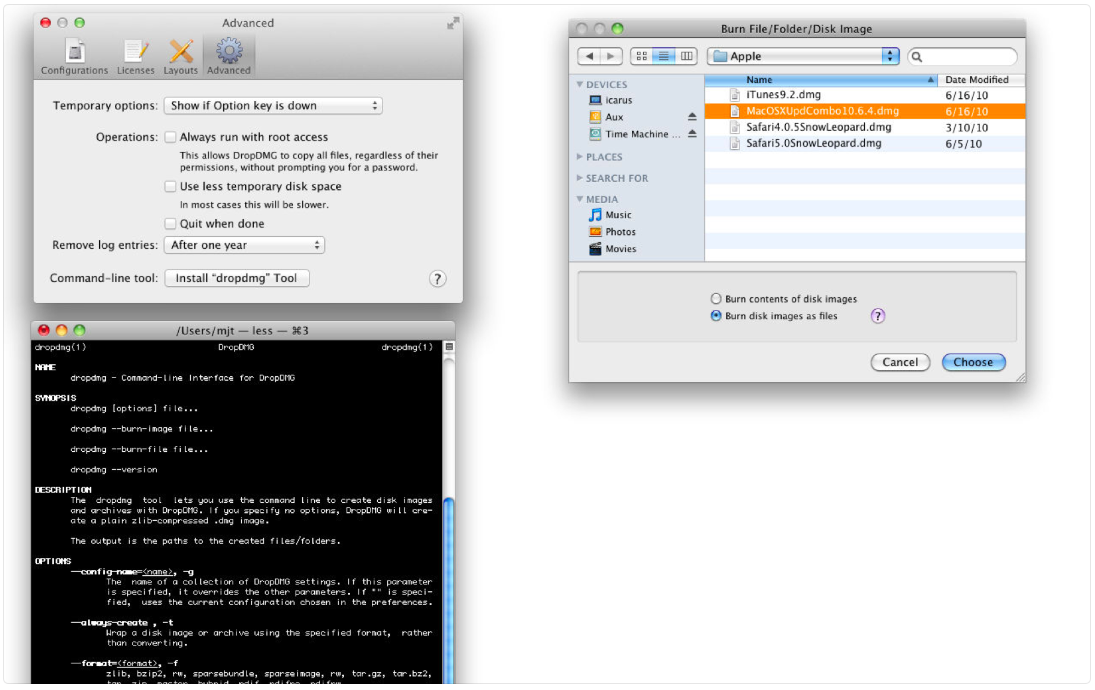Open Photos in the Media sidebar
The height and width of the screenshot is (690, 1095).
coord(612,232)
